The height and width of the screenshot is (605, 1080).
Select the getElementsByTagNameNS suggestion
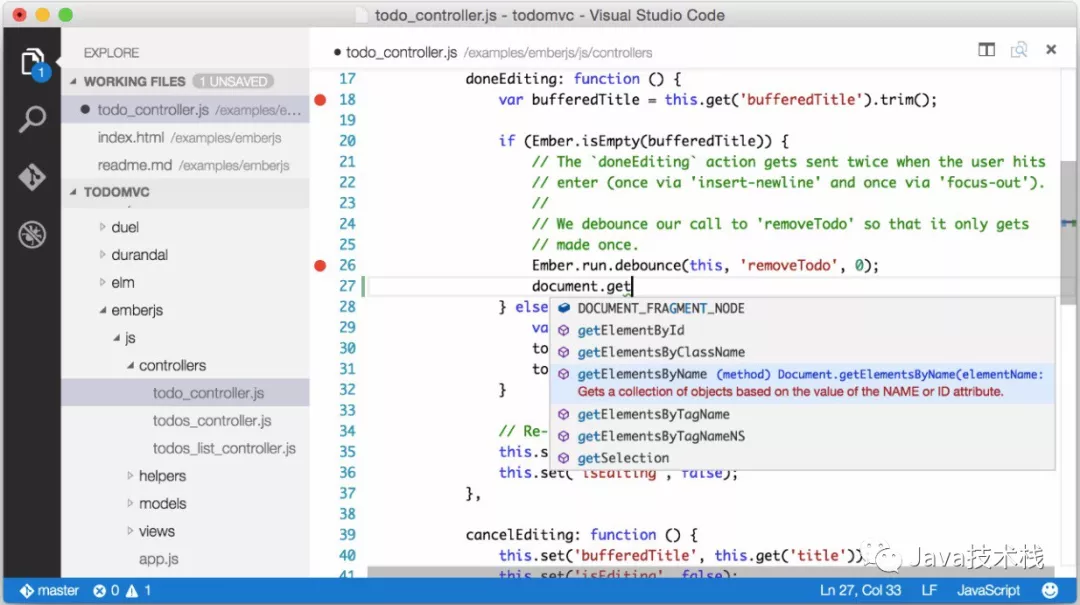[x=802, y=436]
